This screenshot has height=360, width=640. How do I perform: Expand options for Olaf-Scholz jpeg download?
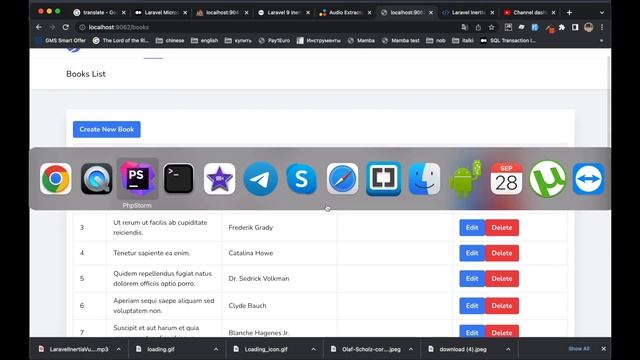pos(411,349)
